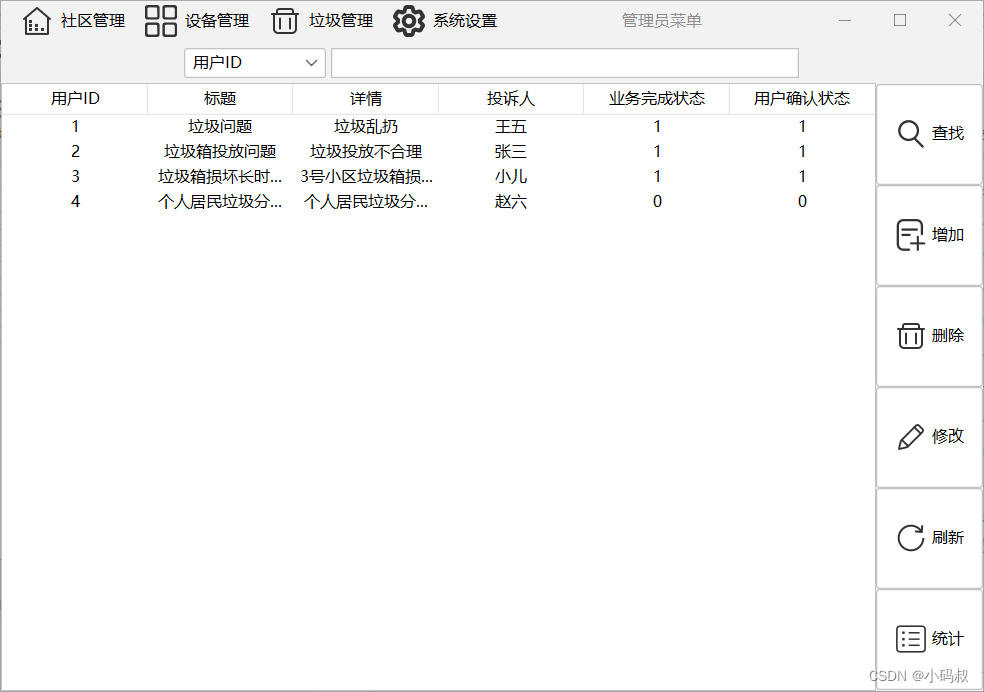This screenshot has width=984, height=692.
Task: Click 用户确认状态 value 1 in 王五 row
Action: click(x=802, y=127)
